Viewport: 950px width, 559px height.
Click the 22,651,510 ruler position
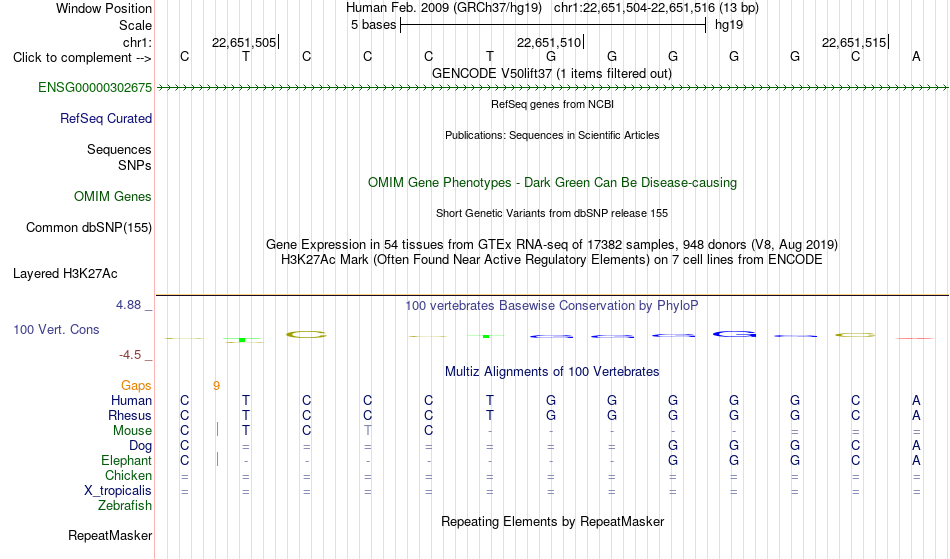(x=549, y=42)
